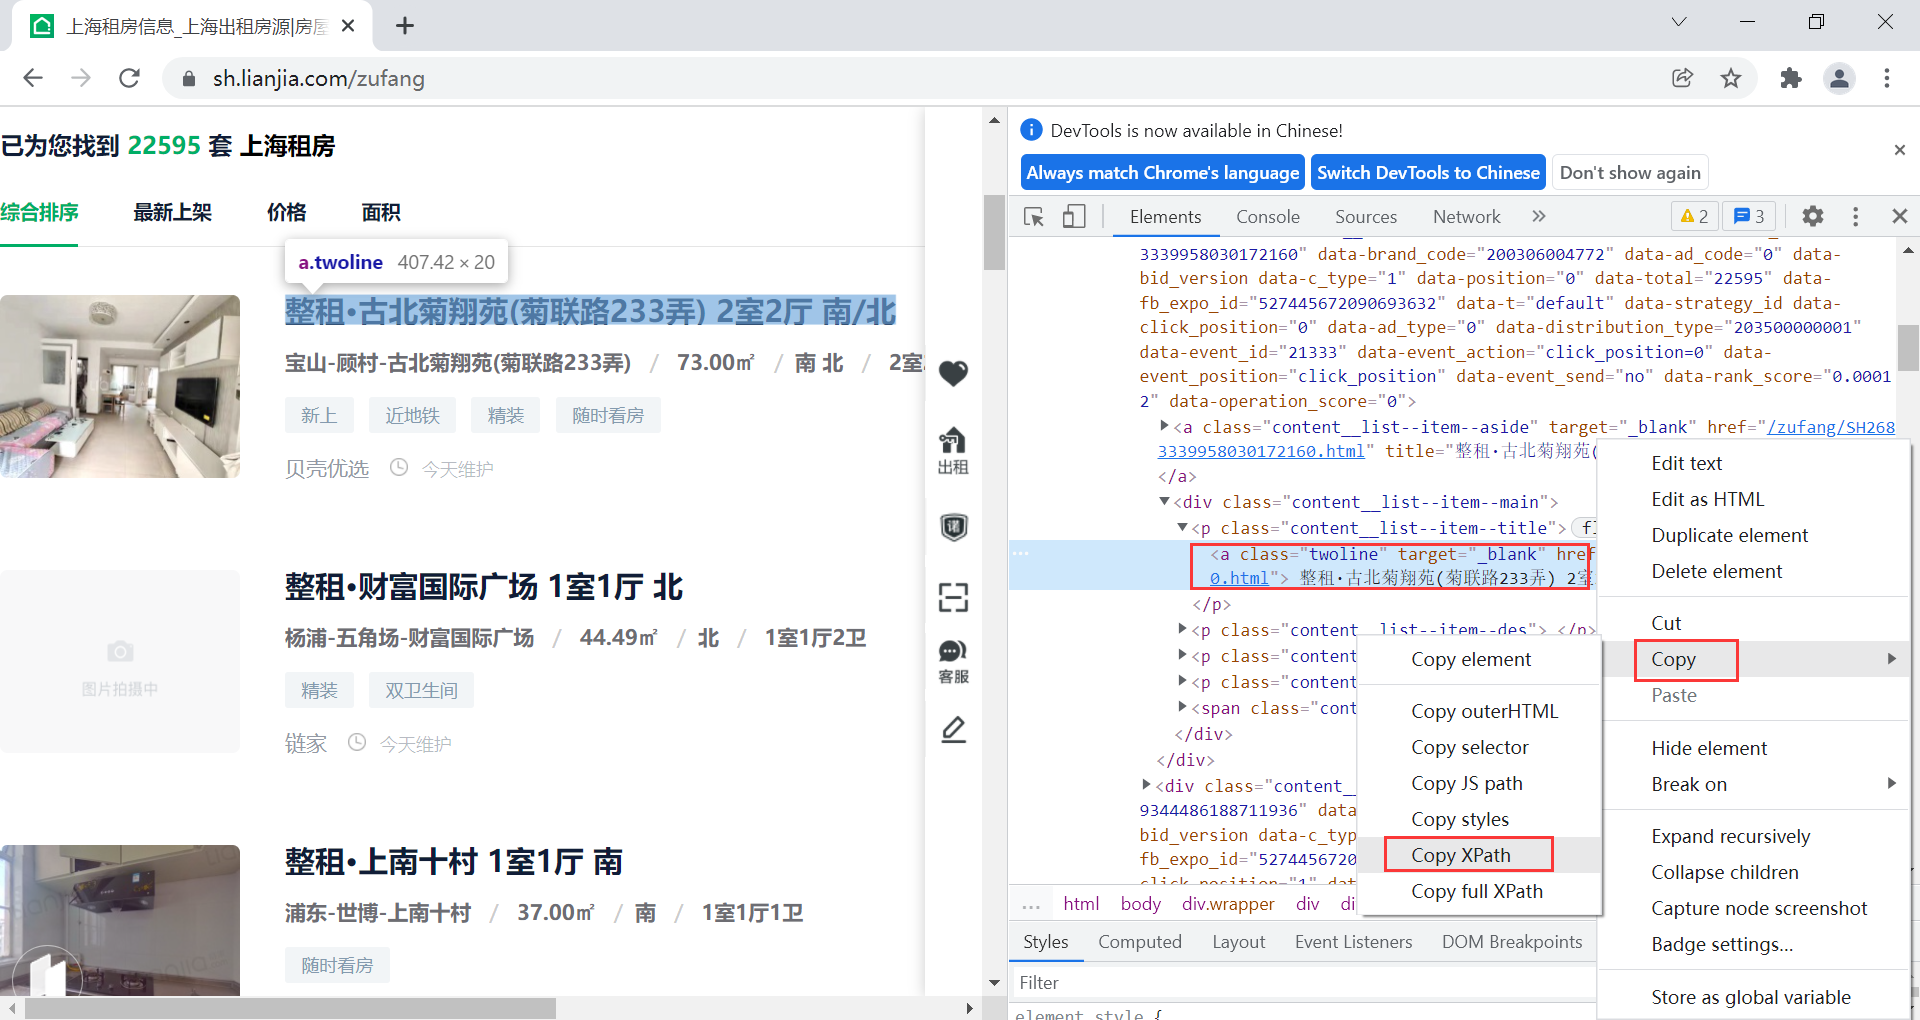Switch to the Sources panel
Viewport: 1920px width, 1020px height.
pos(1365,216)
